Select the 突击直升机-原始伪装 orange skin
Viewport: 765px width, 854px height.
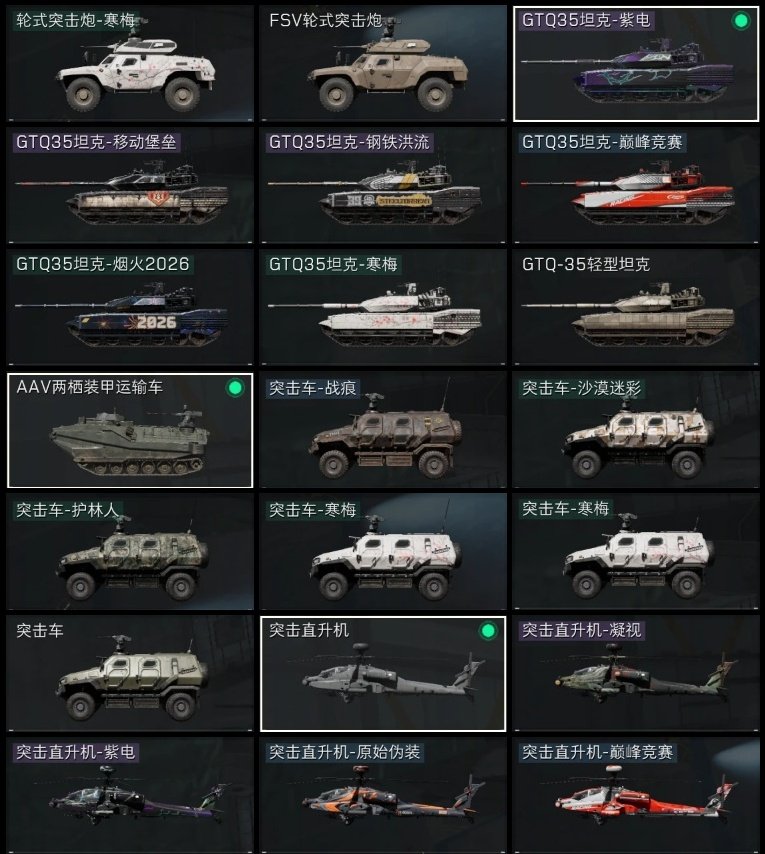pos(383,795)
